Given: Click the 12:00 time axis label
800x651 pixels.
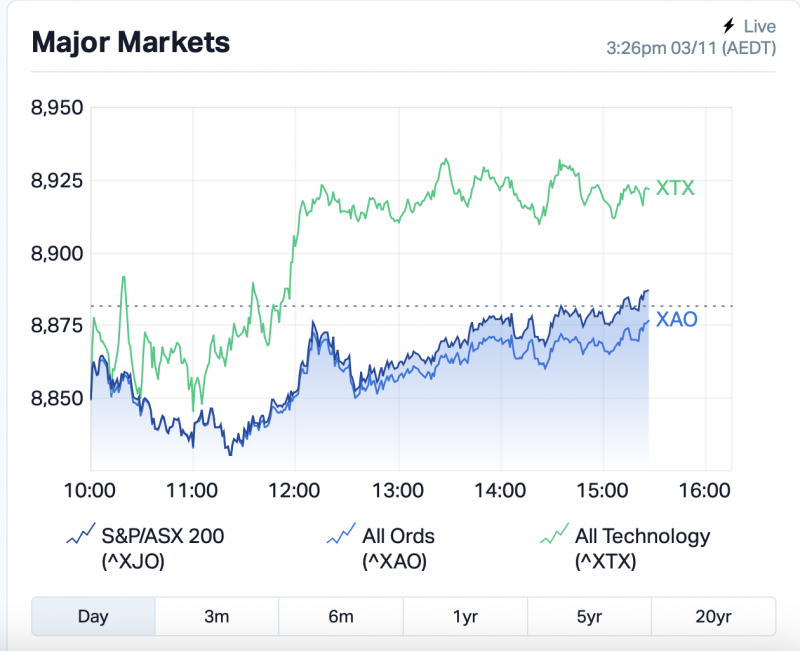Looking at the screenshot, I should point(295,491).
